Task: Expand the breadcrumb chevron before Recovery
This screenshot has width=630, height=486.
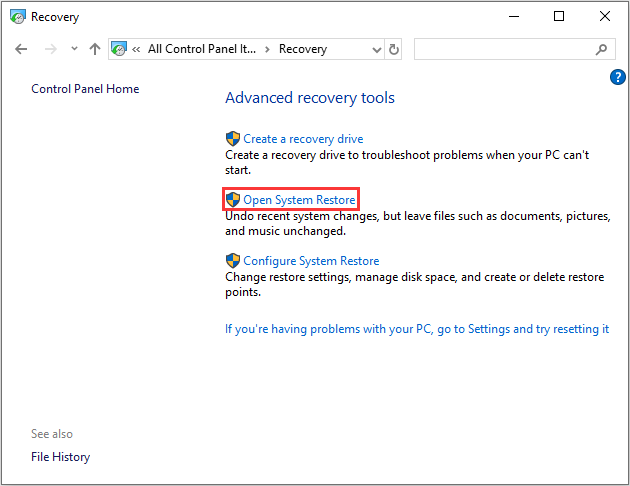Action: (x=267, y=49)
